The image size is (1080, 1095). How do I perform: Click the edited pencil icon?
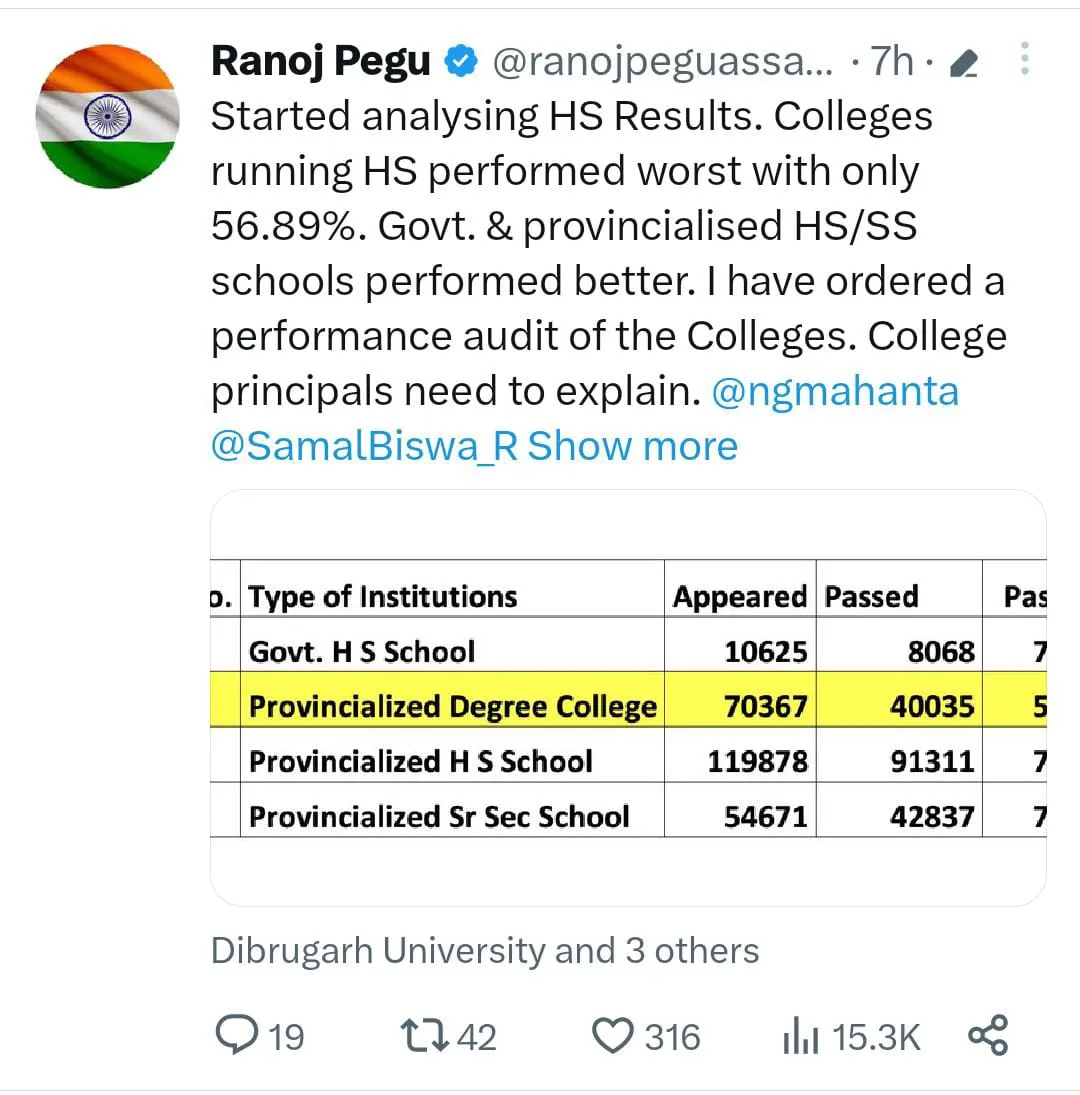coord(964,64)
